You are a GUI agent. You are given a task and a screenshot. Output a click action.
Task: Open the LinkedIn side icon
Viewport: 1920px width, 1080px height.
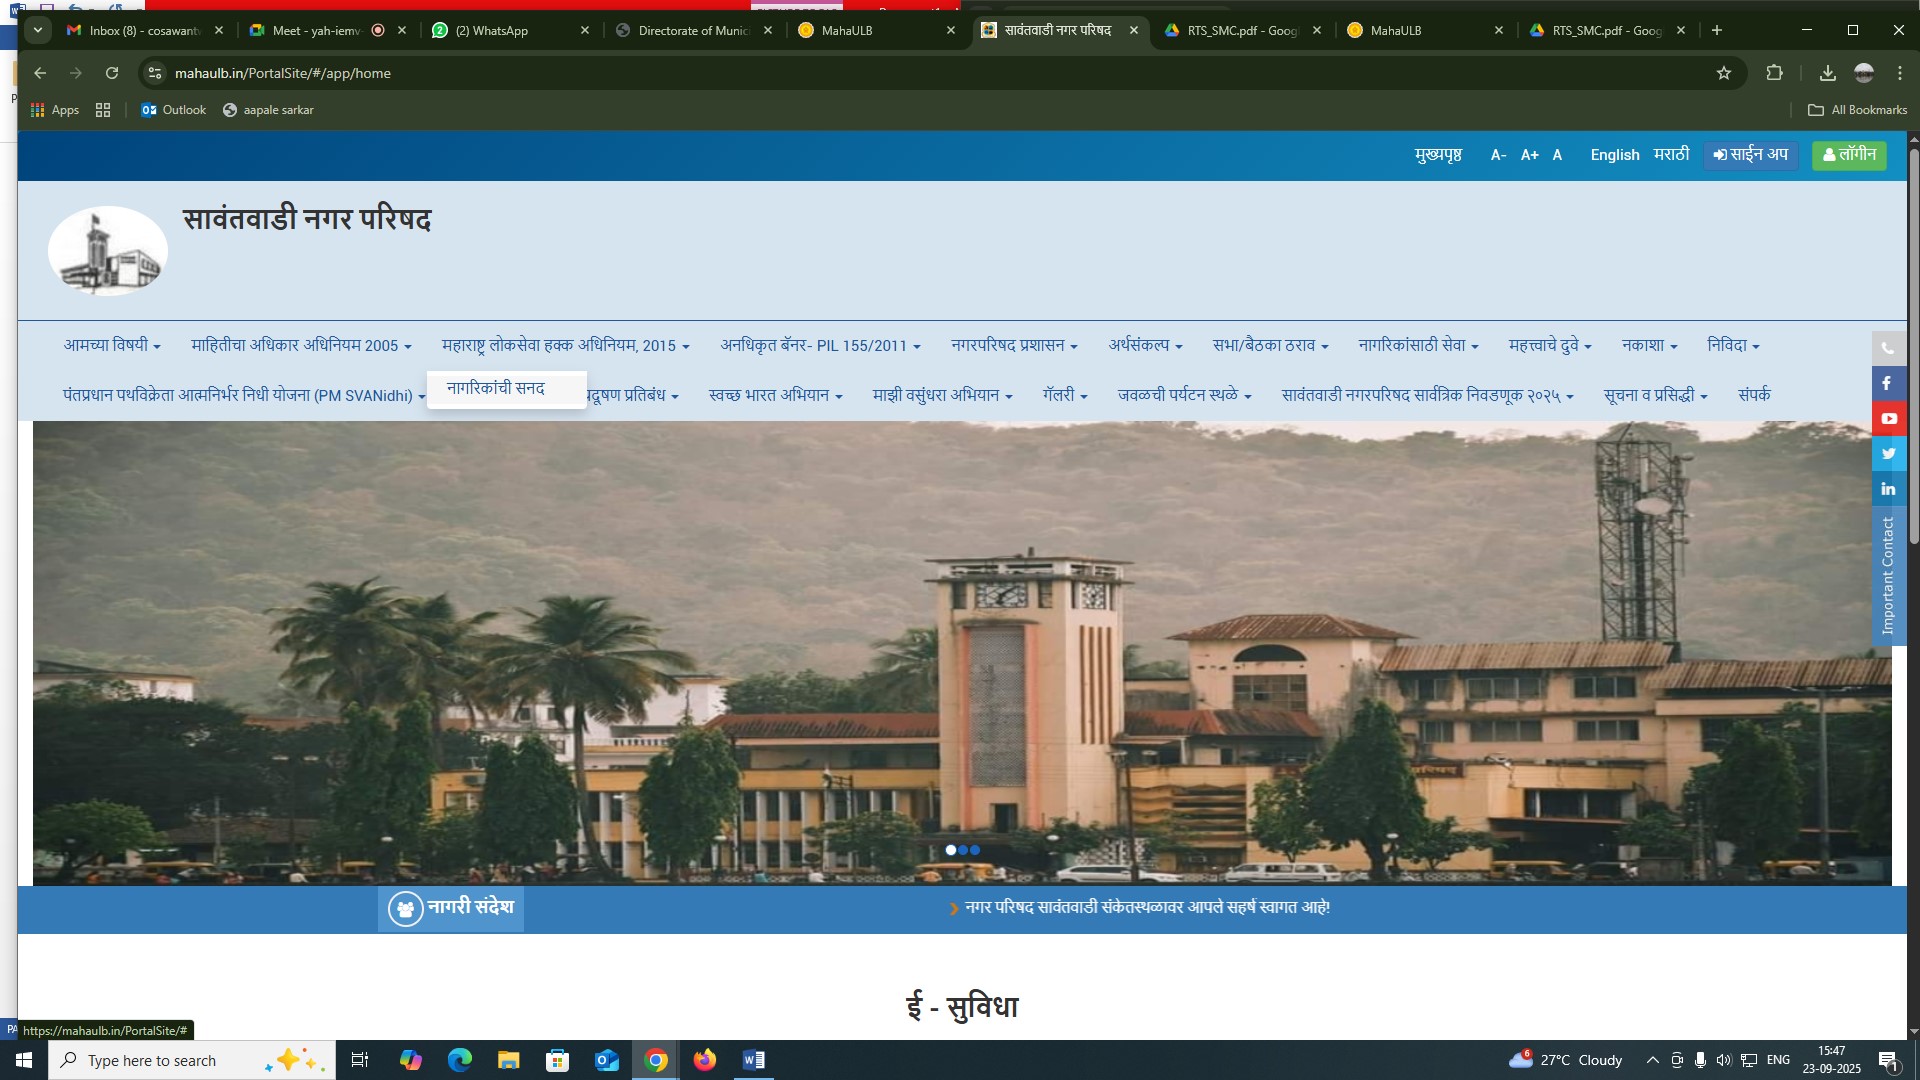(x=1888, y=489)
